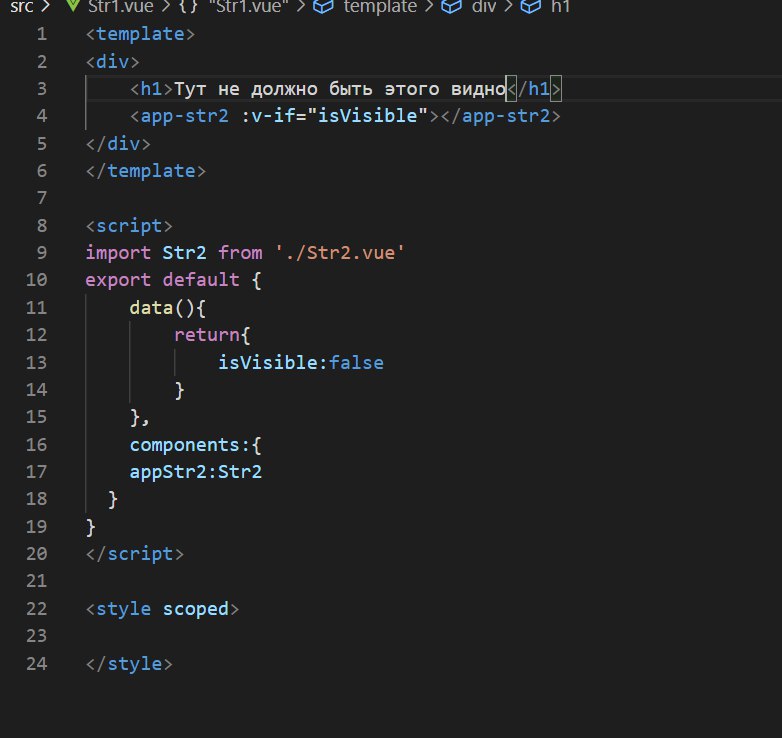Viewport: 782px width, 738px height.
Task: Click the data() method name
Action: pos(151,308)
